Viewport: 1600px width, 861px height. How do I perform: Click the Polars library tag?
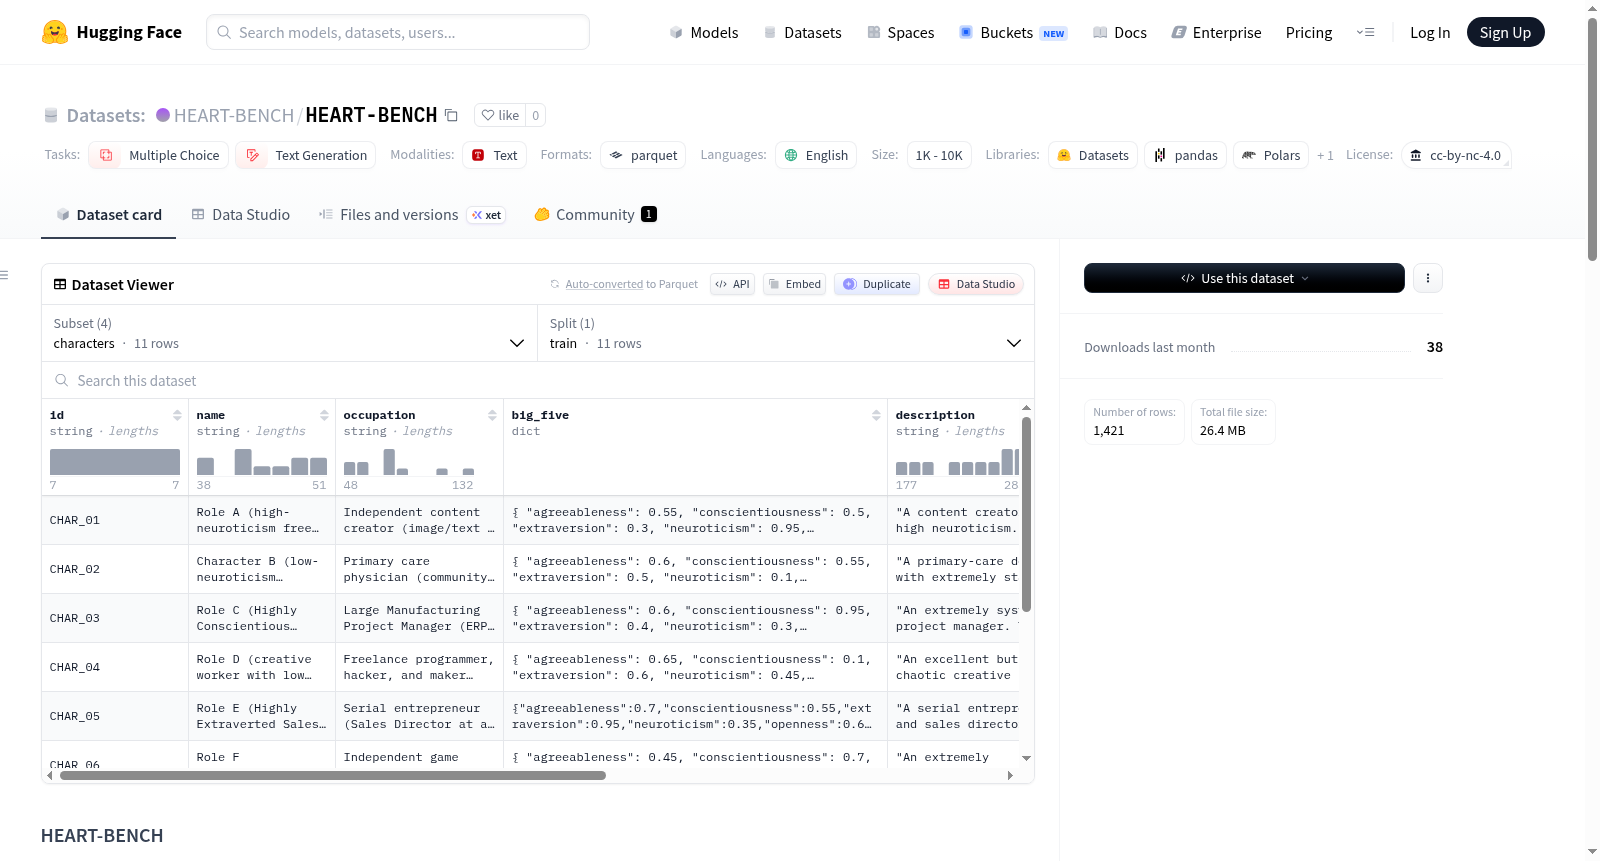pyautogui.click(x=1271, y=155)
